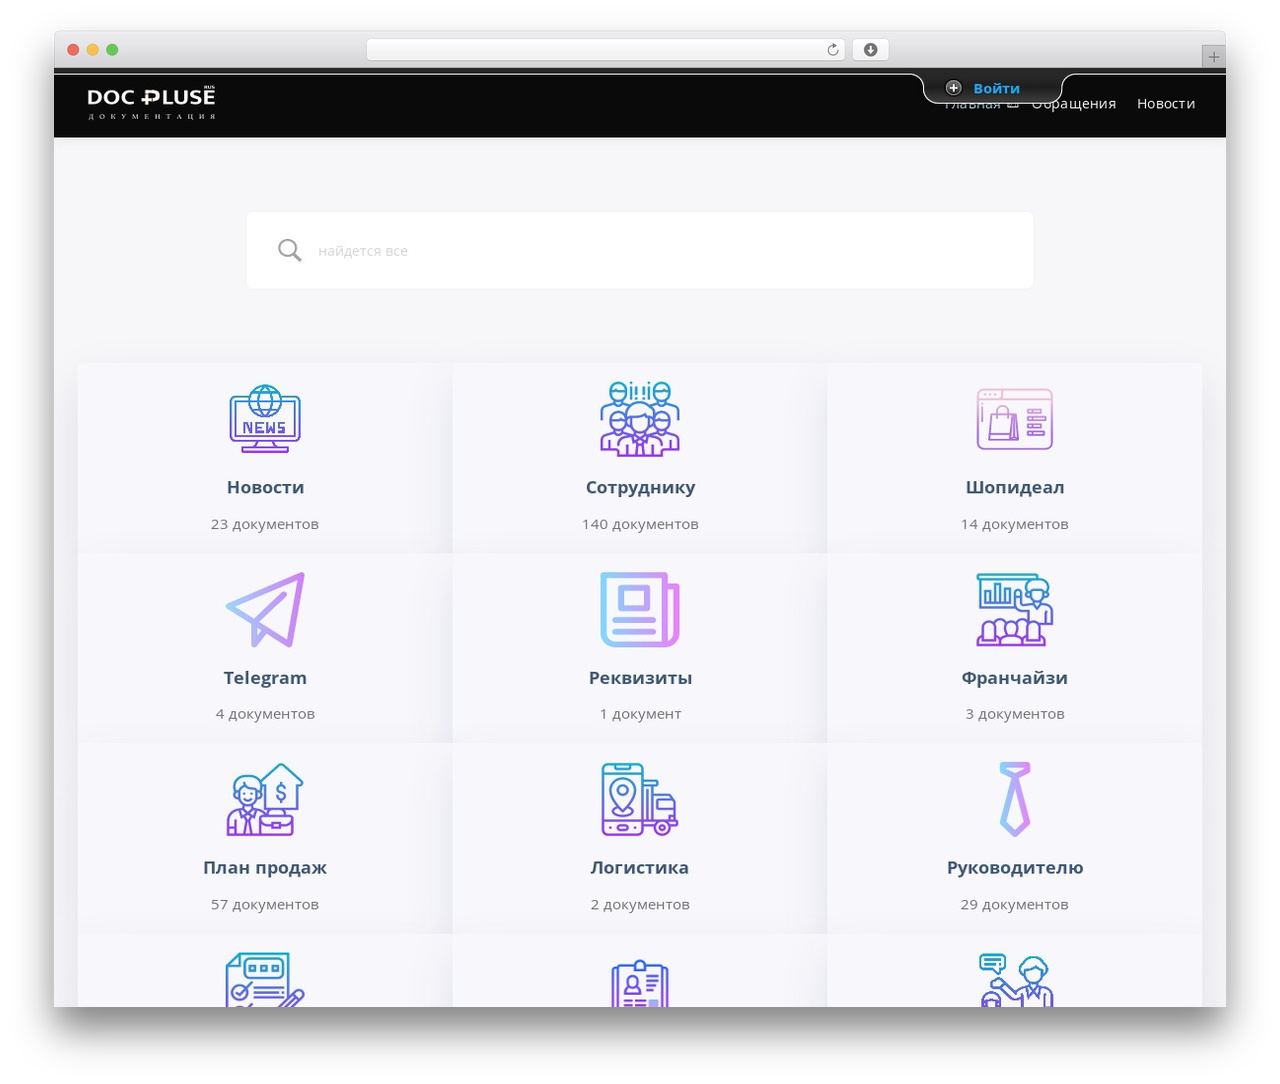Image resolution: width=1280 pixels, height=1084 pixels.
Task: Click the browser address bar
Action: 606,50
